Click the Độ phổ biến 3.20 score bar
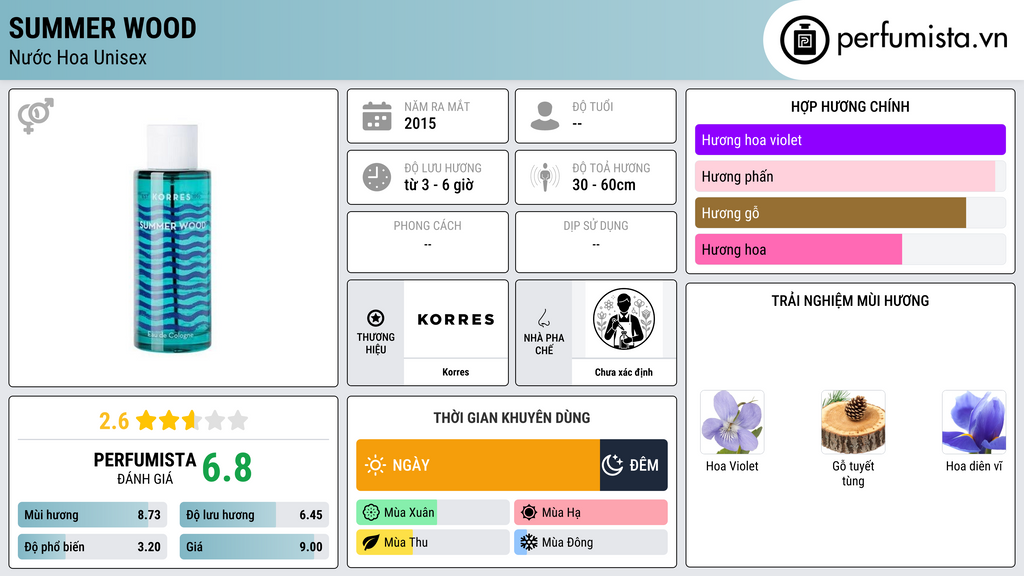 coord(93,547)
